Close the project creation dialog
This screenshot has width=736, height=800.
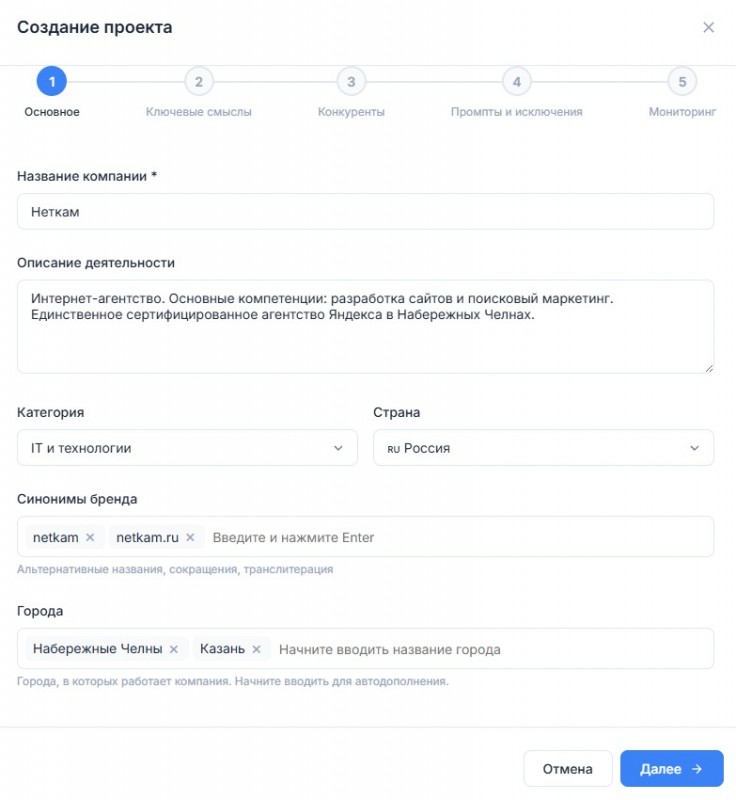[x=708, y=28]
